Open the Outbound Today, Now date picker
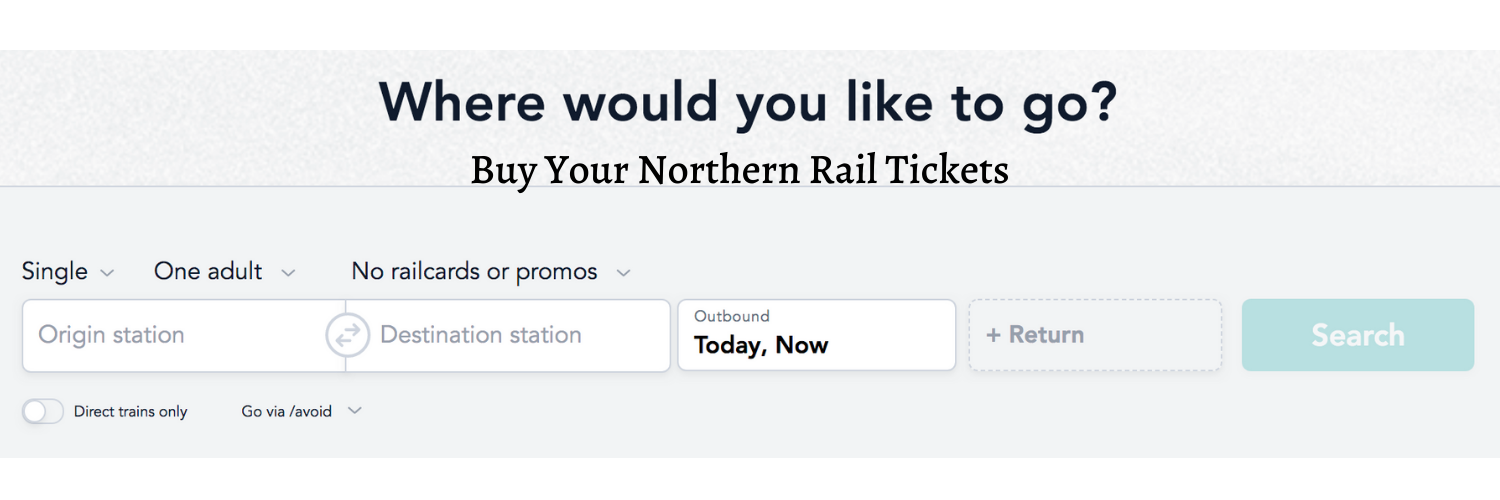Viewport: 1500px width, 500px height. coord(817,335)
